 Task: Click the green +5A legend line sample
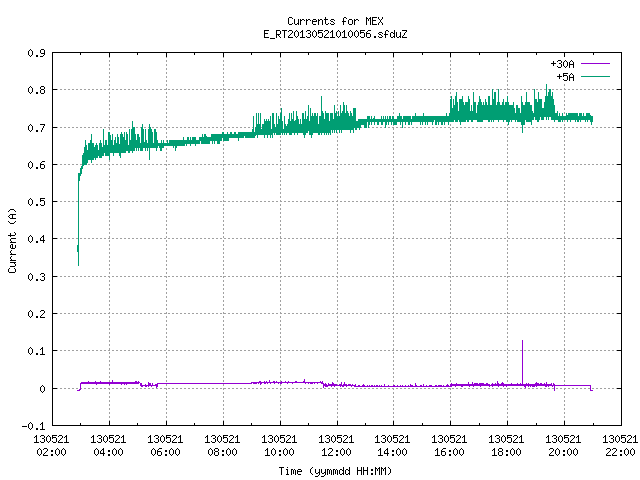coord(595,76)
